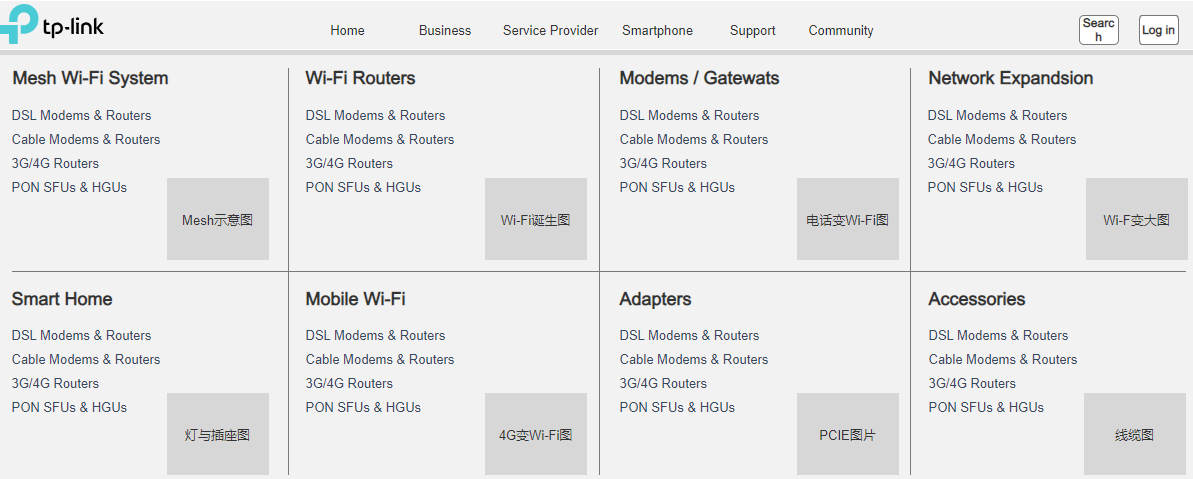Open the Wi-Fi诞生图 thumbnail

point(536,219)
